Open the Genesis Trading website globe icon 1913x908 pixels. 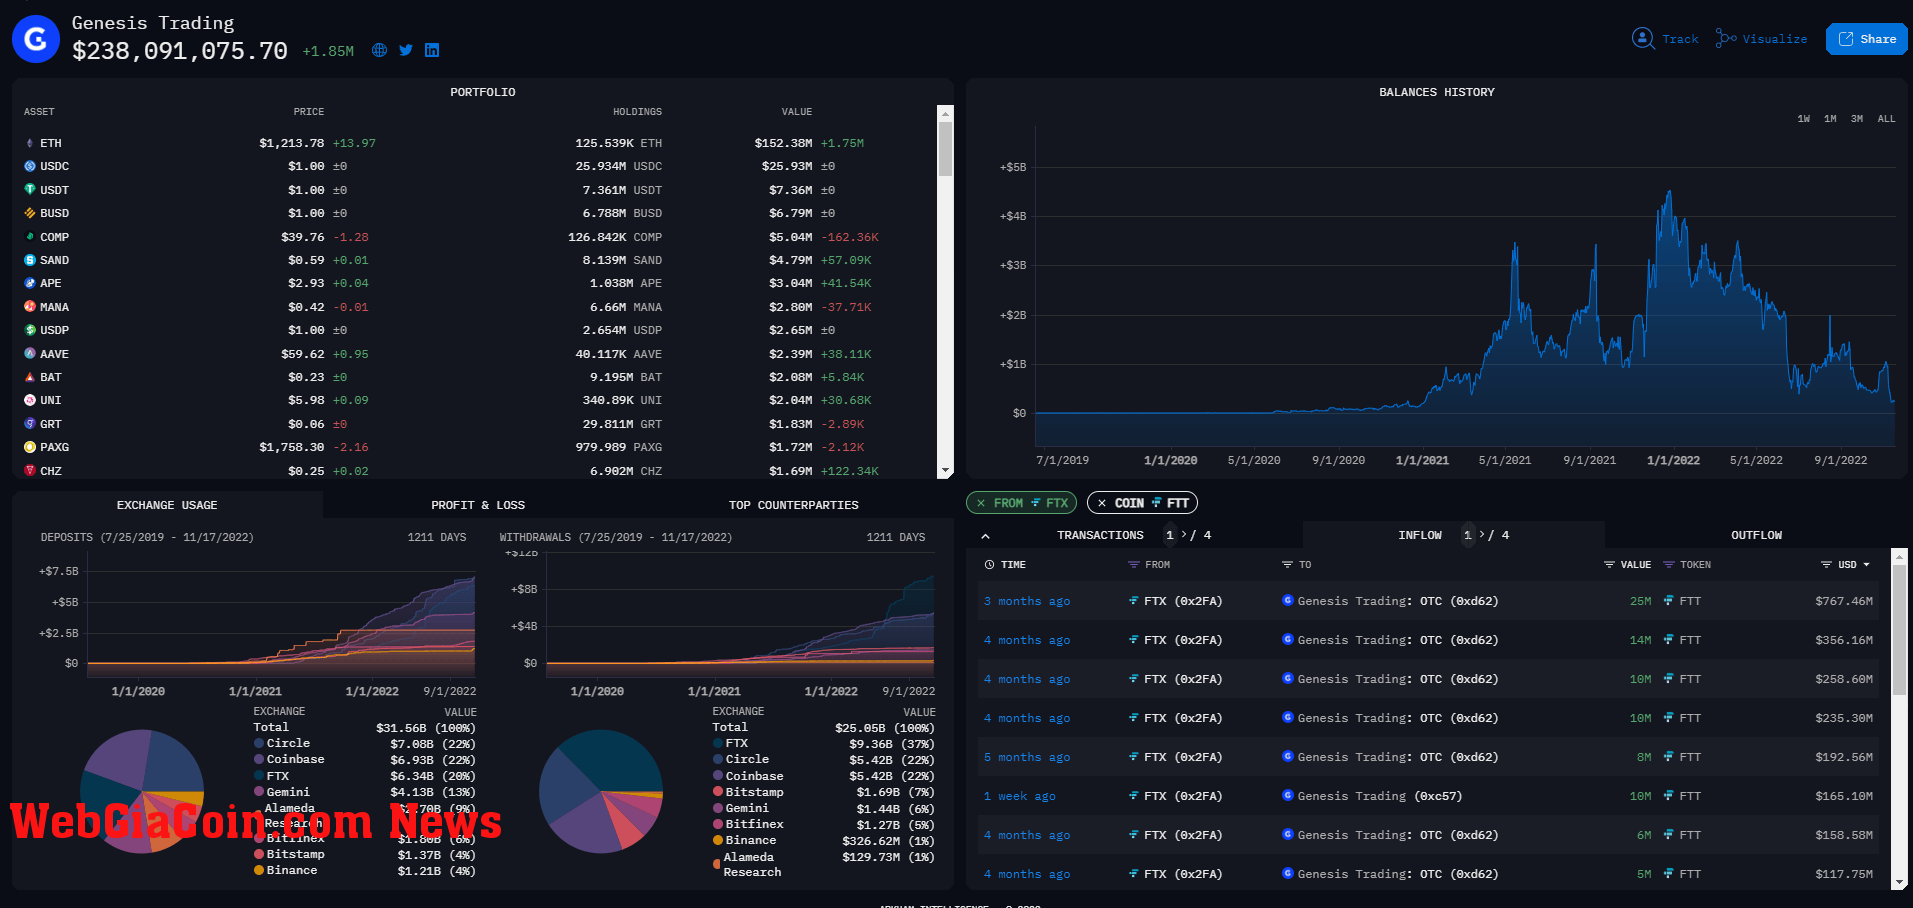pyautogui.click(x=379, y=50)
